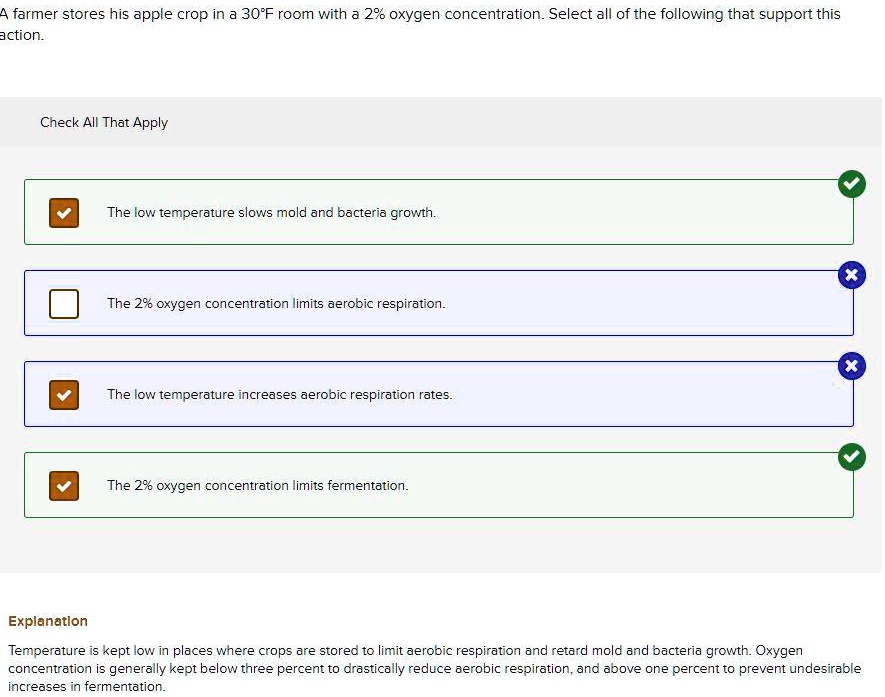The height and width of the screenshot is (697, 885).
Task: Click blue X icon on limits aerobic respiration option
Action: click(852, 275)
